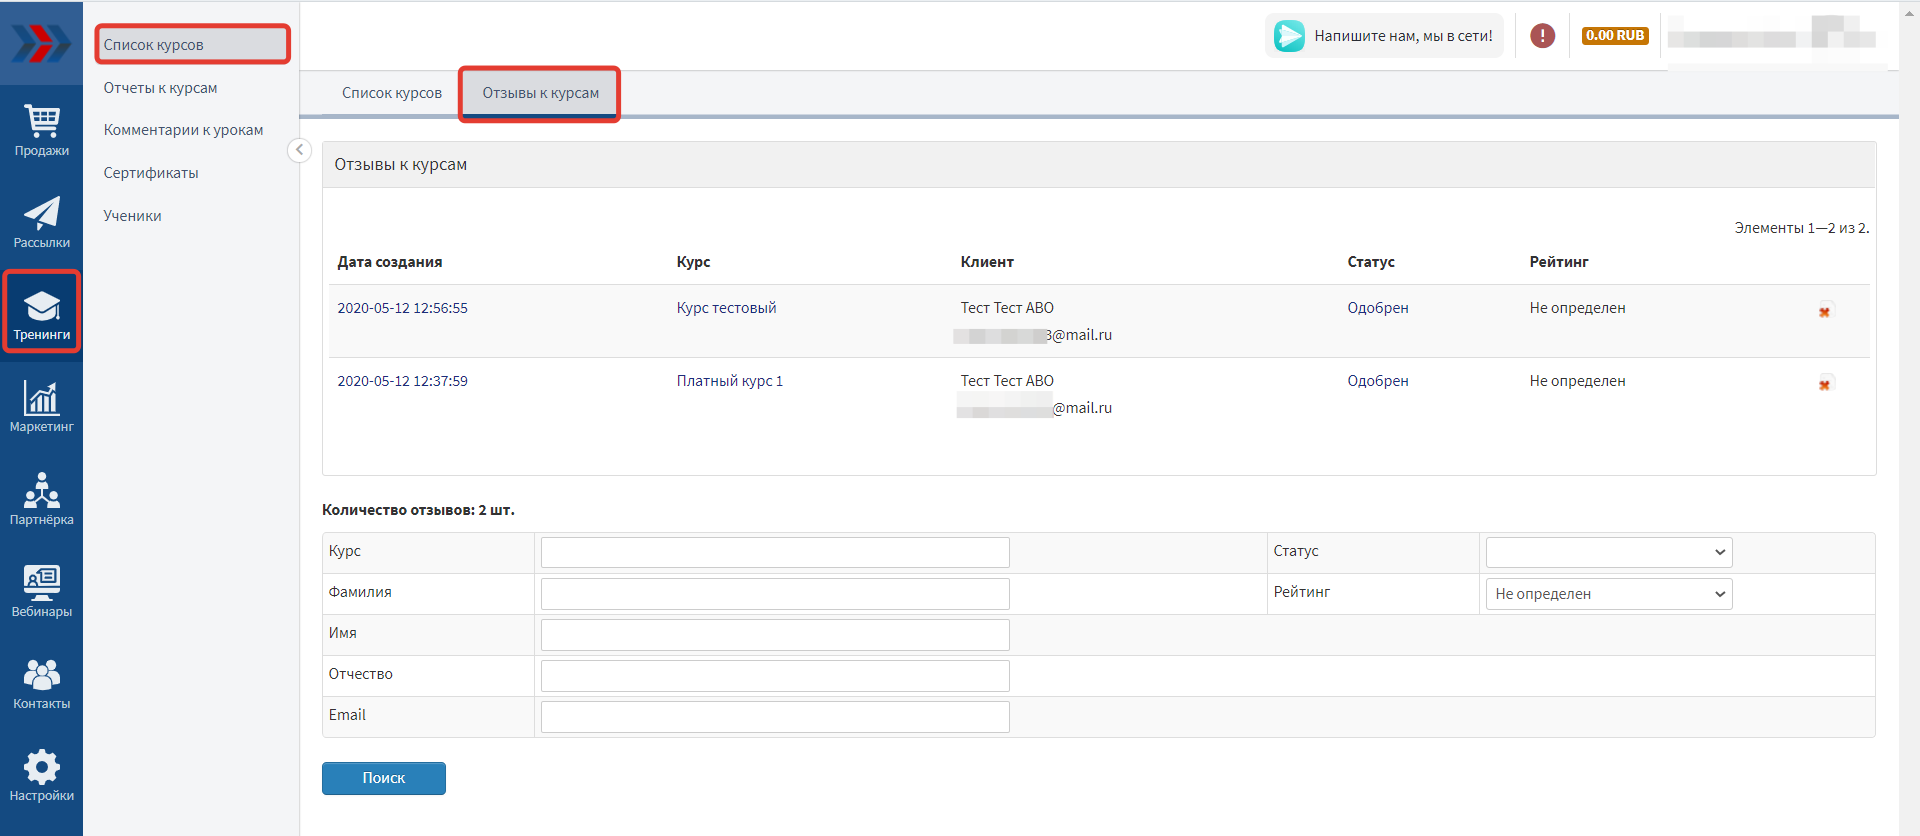
Task: Open the Напишите нам chat widget
Action: [x=1384, y=36]
